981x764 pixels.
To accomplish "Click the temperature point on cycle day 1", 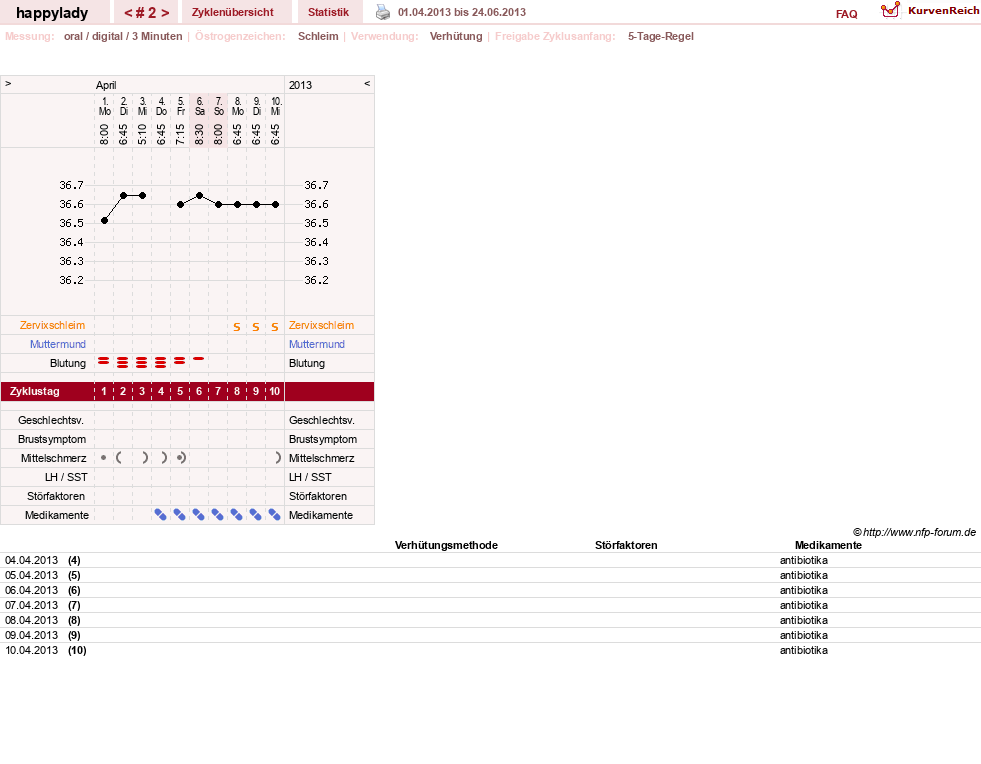I will click(104, 220).
